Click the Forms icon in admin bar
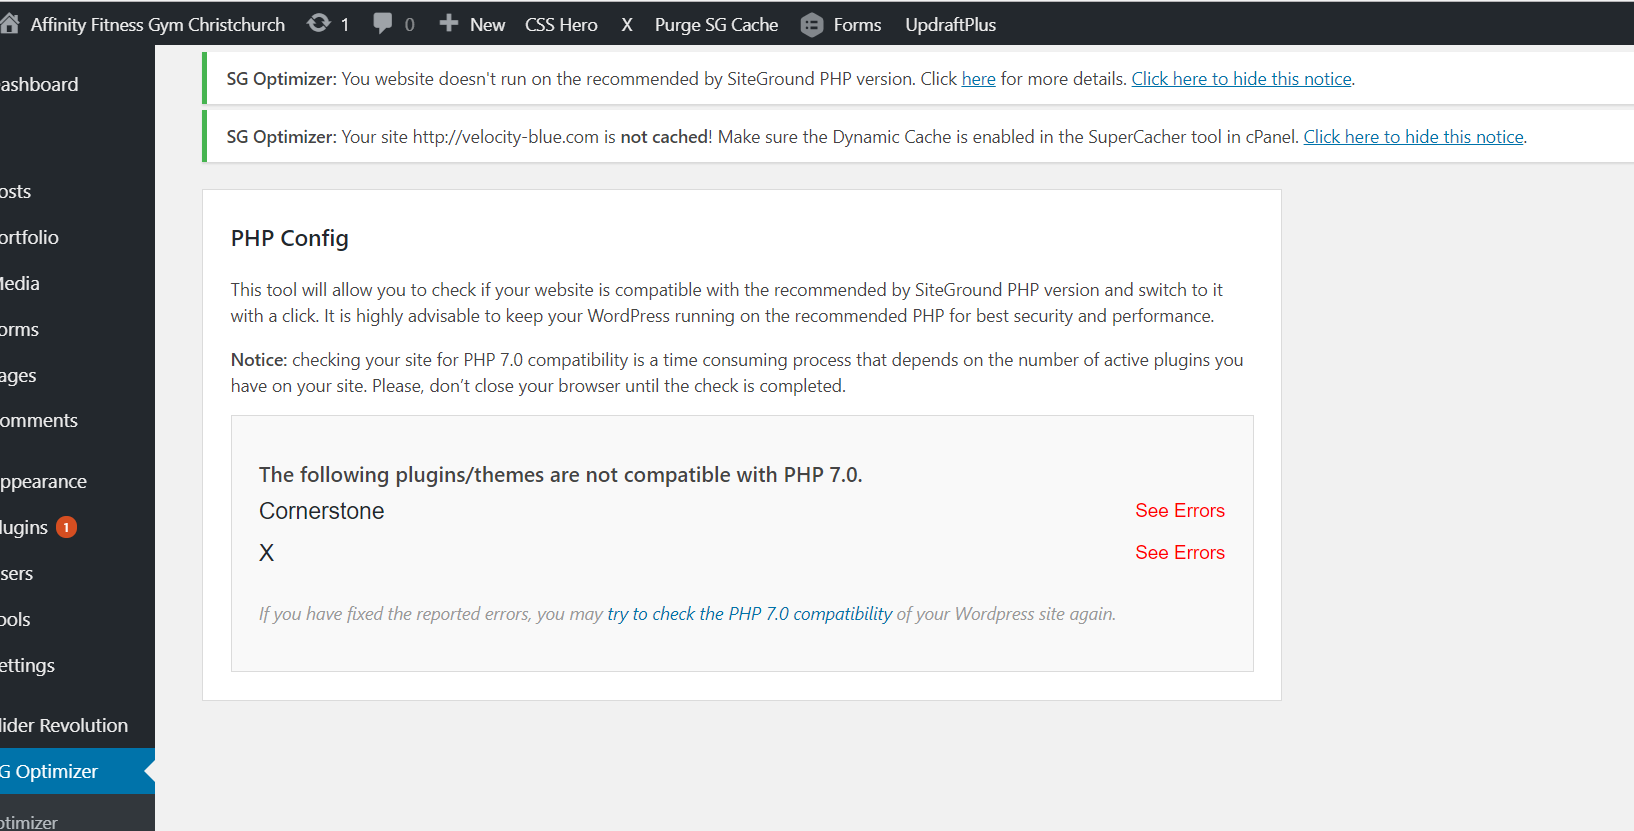This screenshot has width=1634, height=831. point(812,25)
